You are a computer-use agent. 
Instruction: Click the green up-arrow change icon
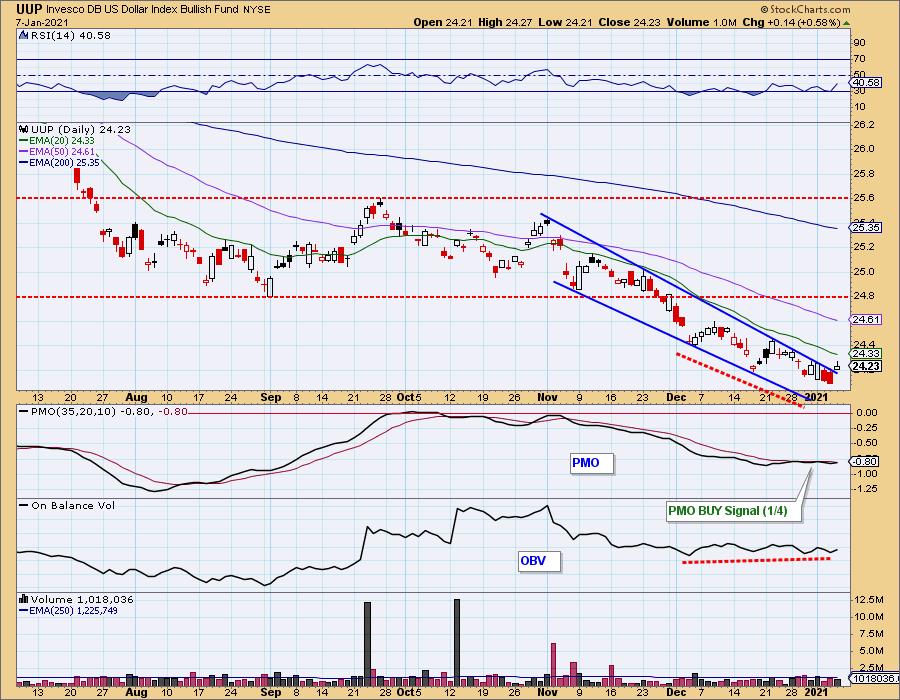(x=847, y=23)
